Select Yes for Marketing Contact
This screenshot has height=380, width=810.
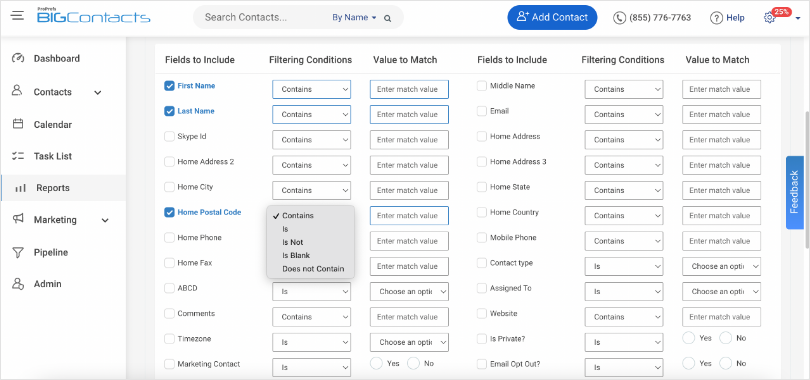pyautogui.click(x=377, y=363)
